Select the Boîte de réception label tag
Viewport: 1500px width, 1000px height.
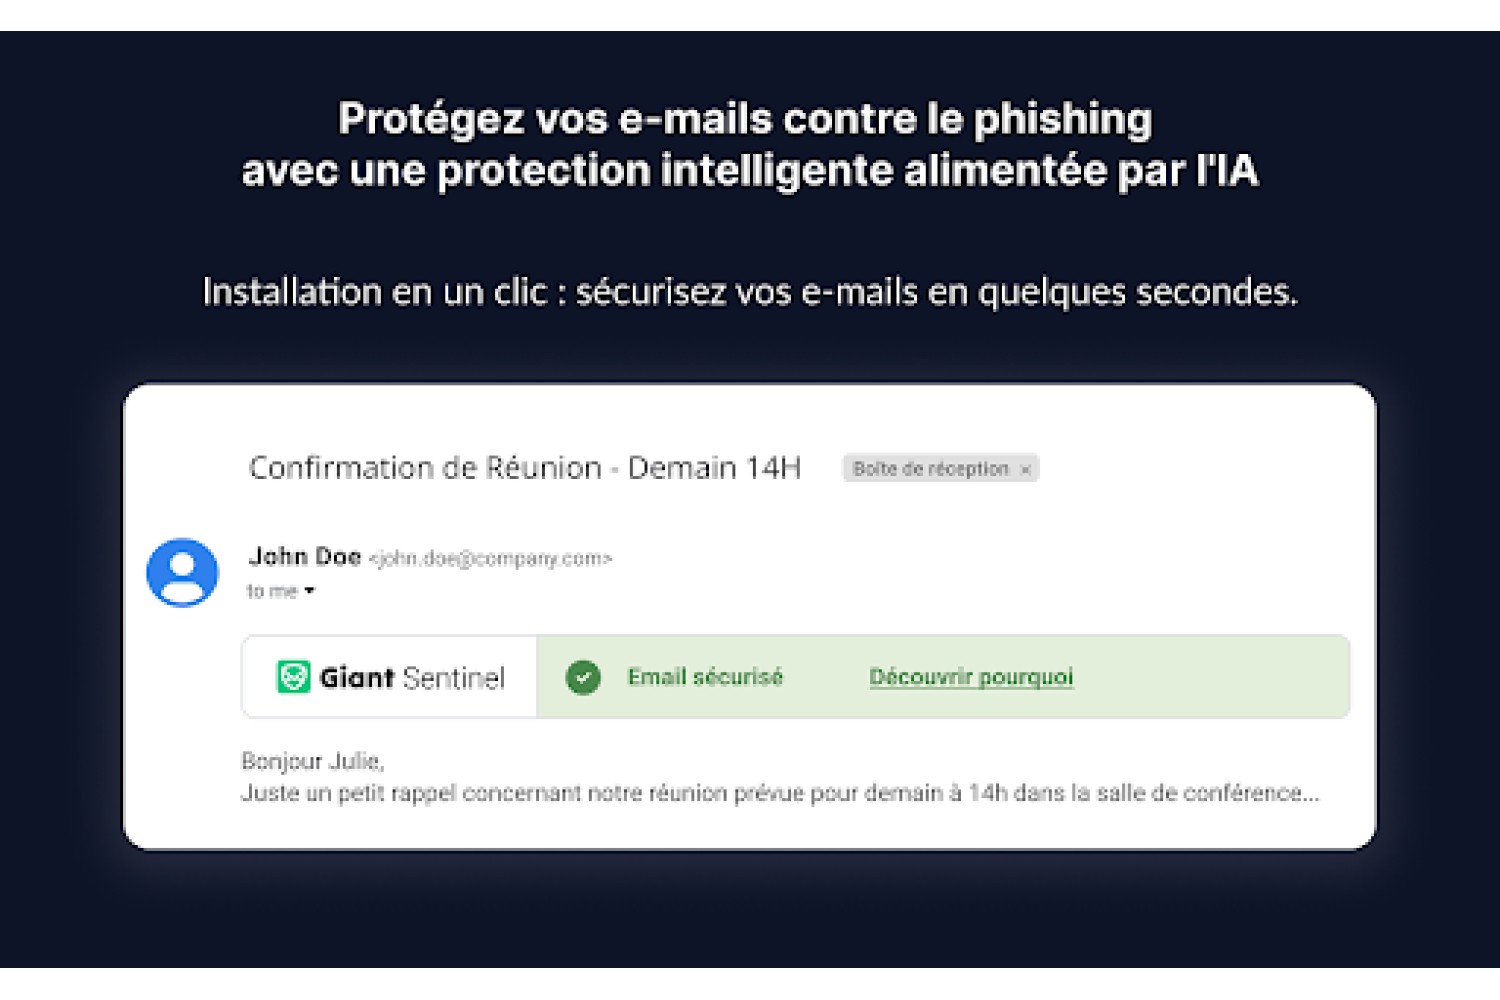(x=930, y=468)
